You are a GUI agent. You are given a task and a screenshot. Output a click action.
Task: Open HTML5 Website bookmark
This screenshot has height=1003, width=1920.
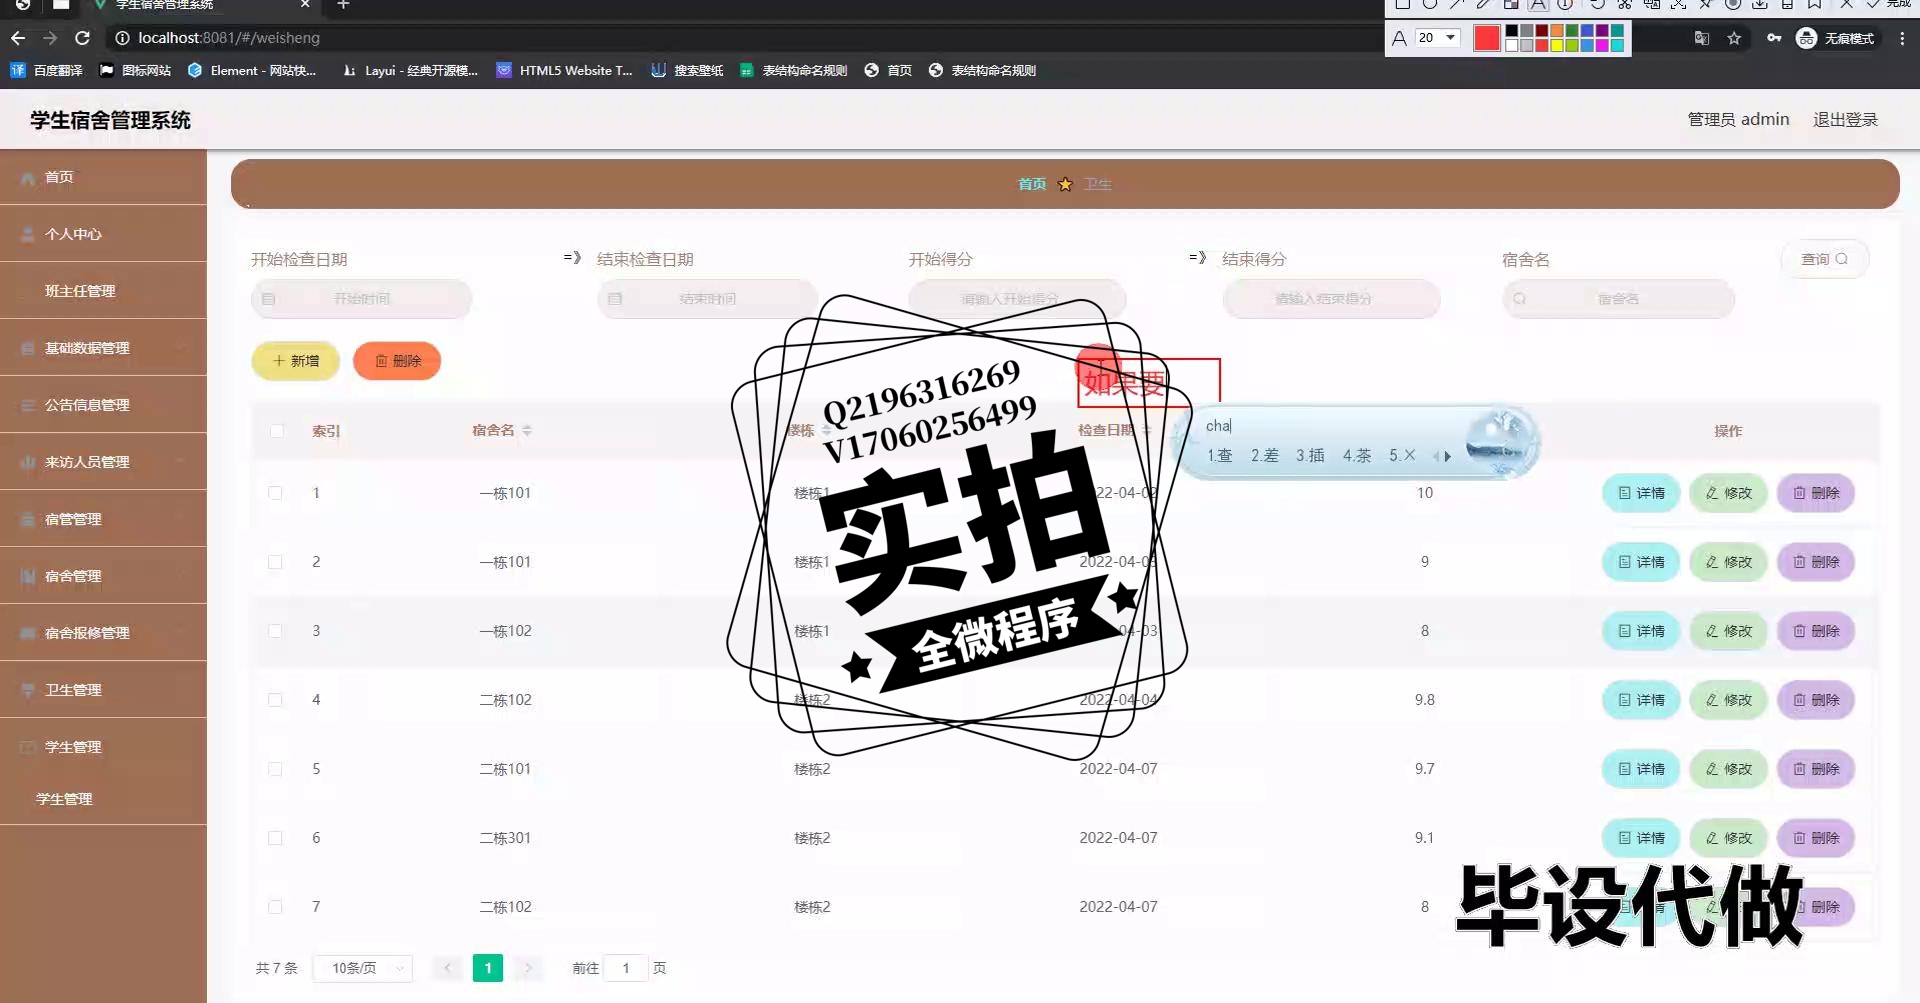point(565,70)
